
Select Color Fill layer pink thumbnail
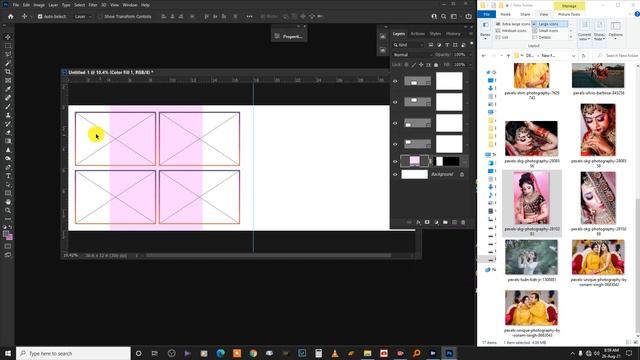[x=414, y=161]
